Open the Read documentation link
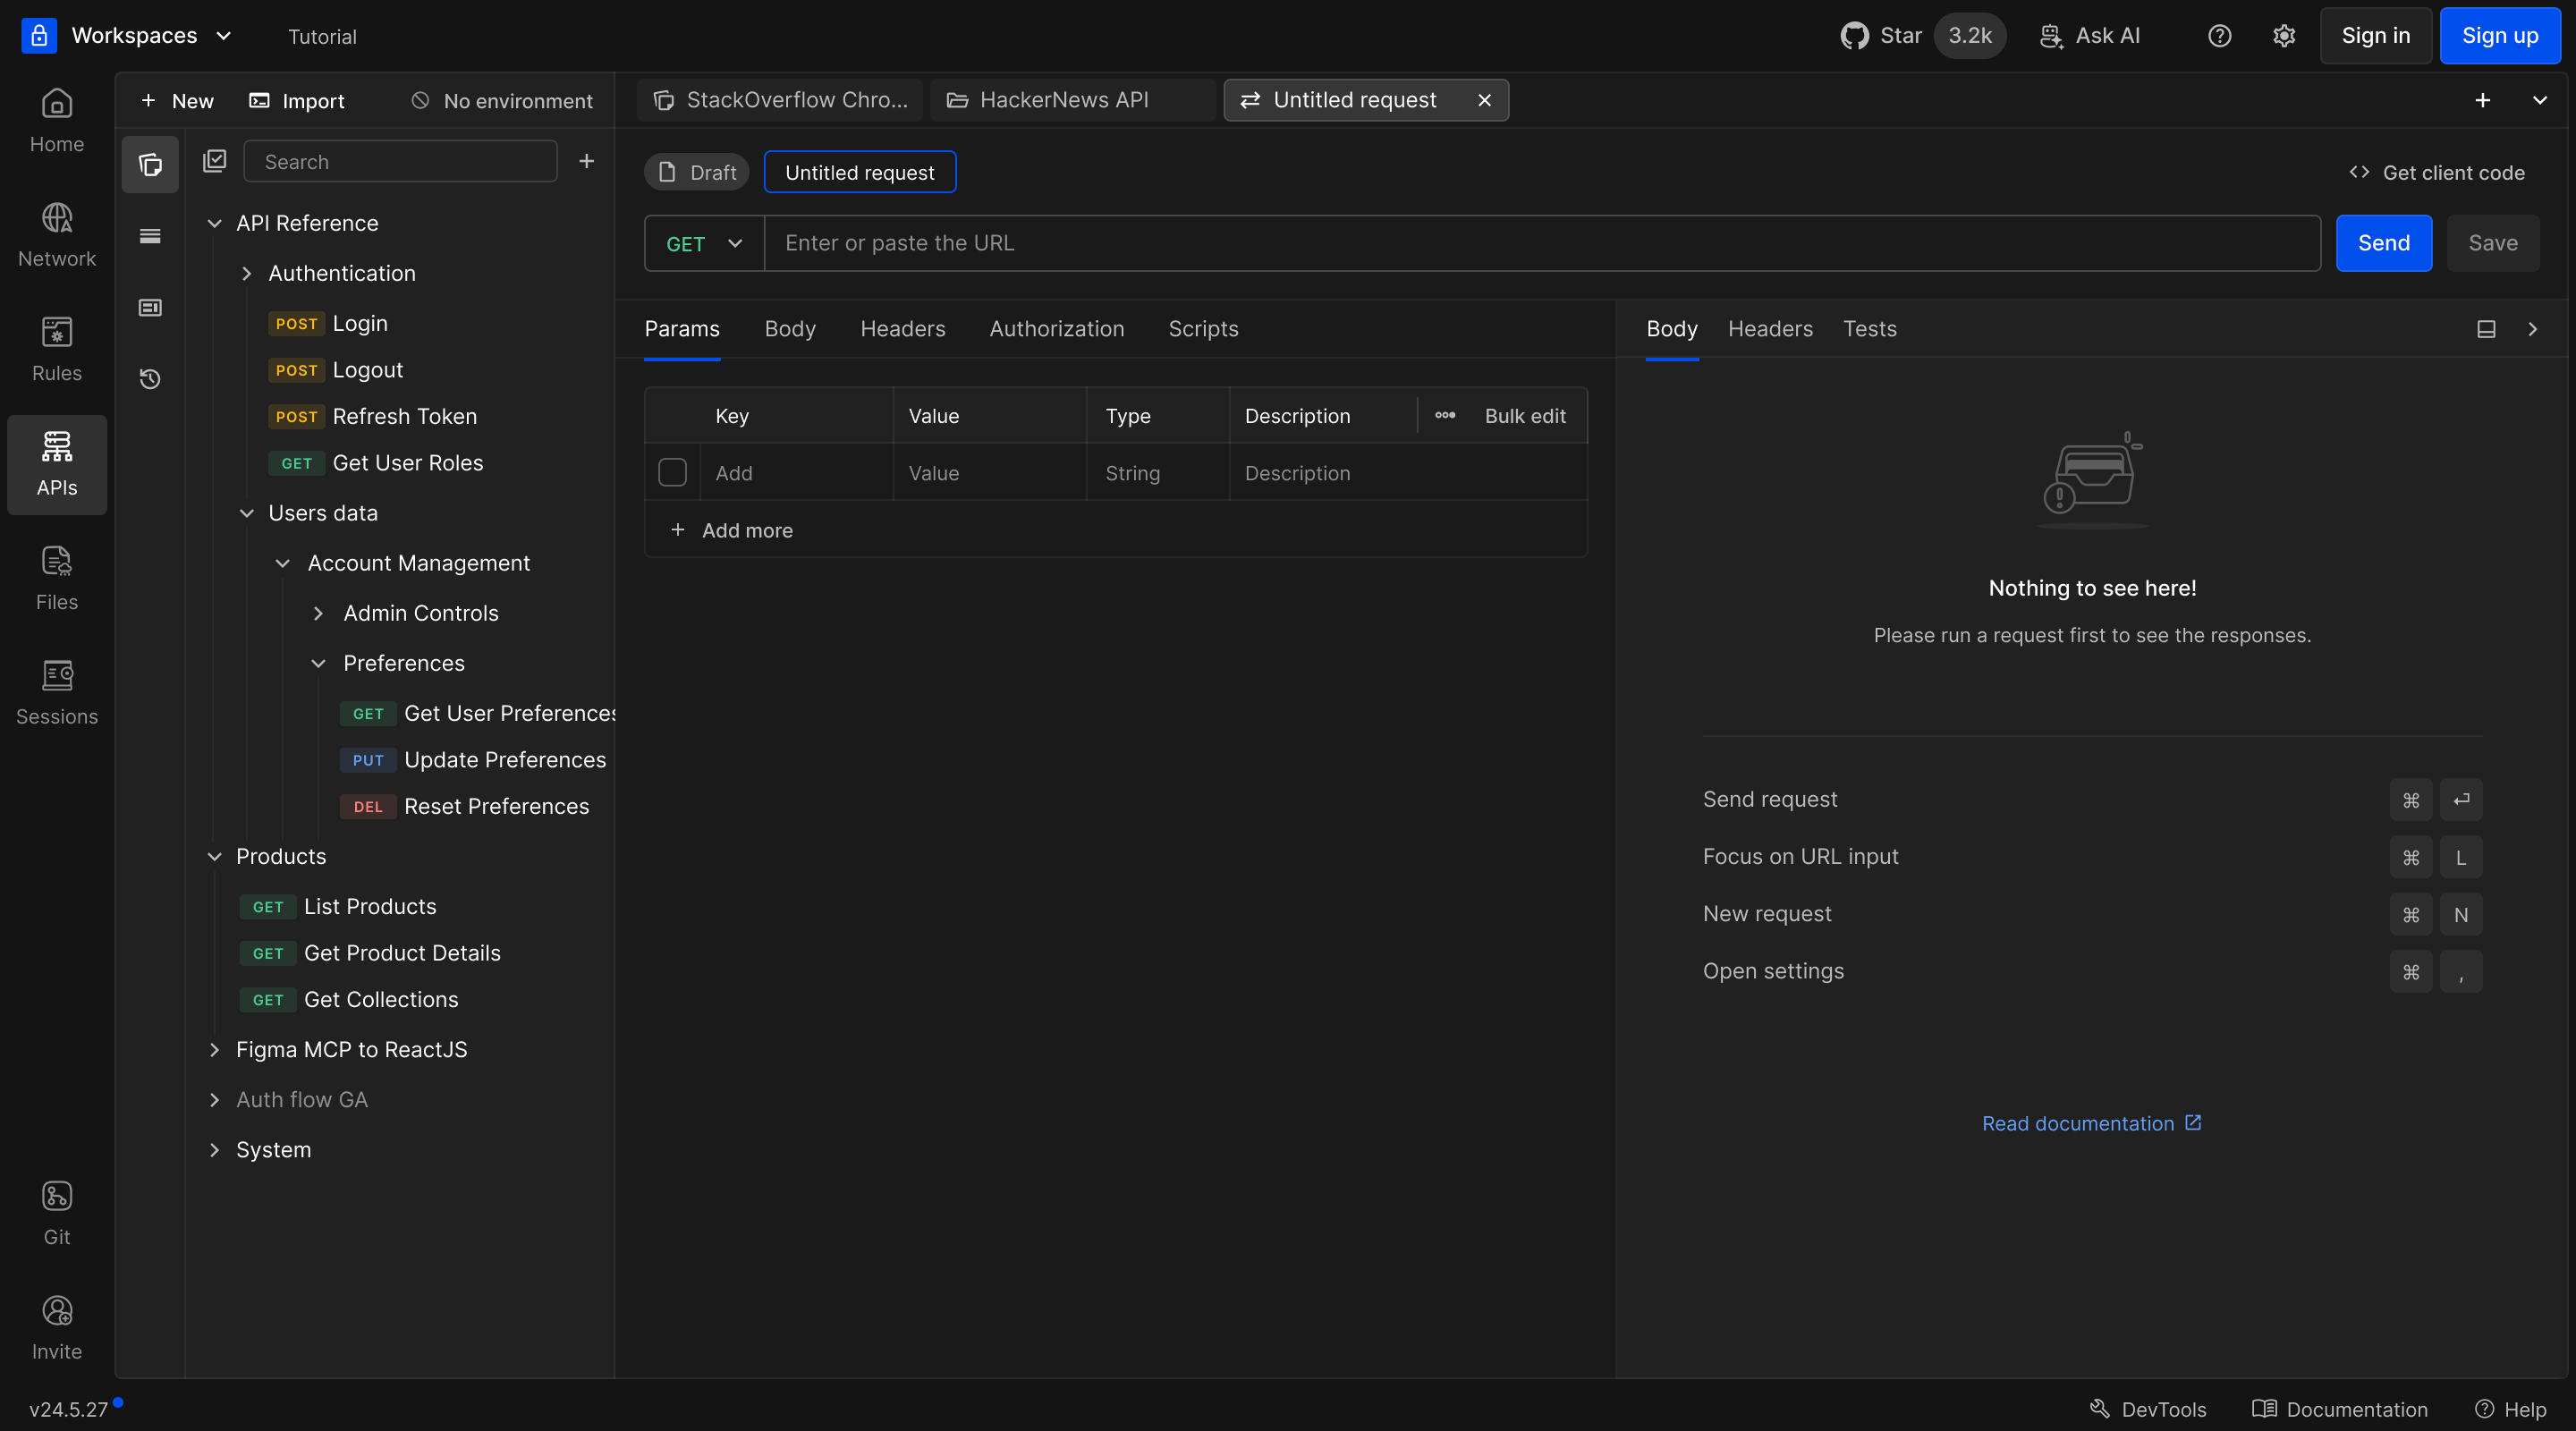This screenshot has height=1431, width=2576. pos(2092,1123)
